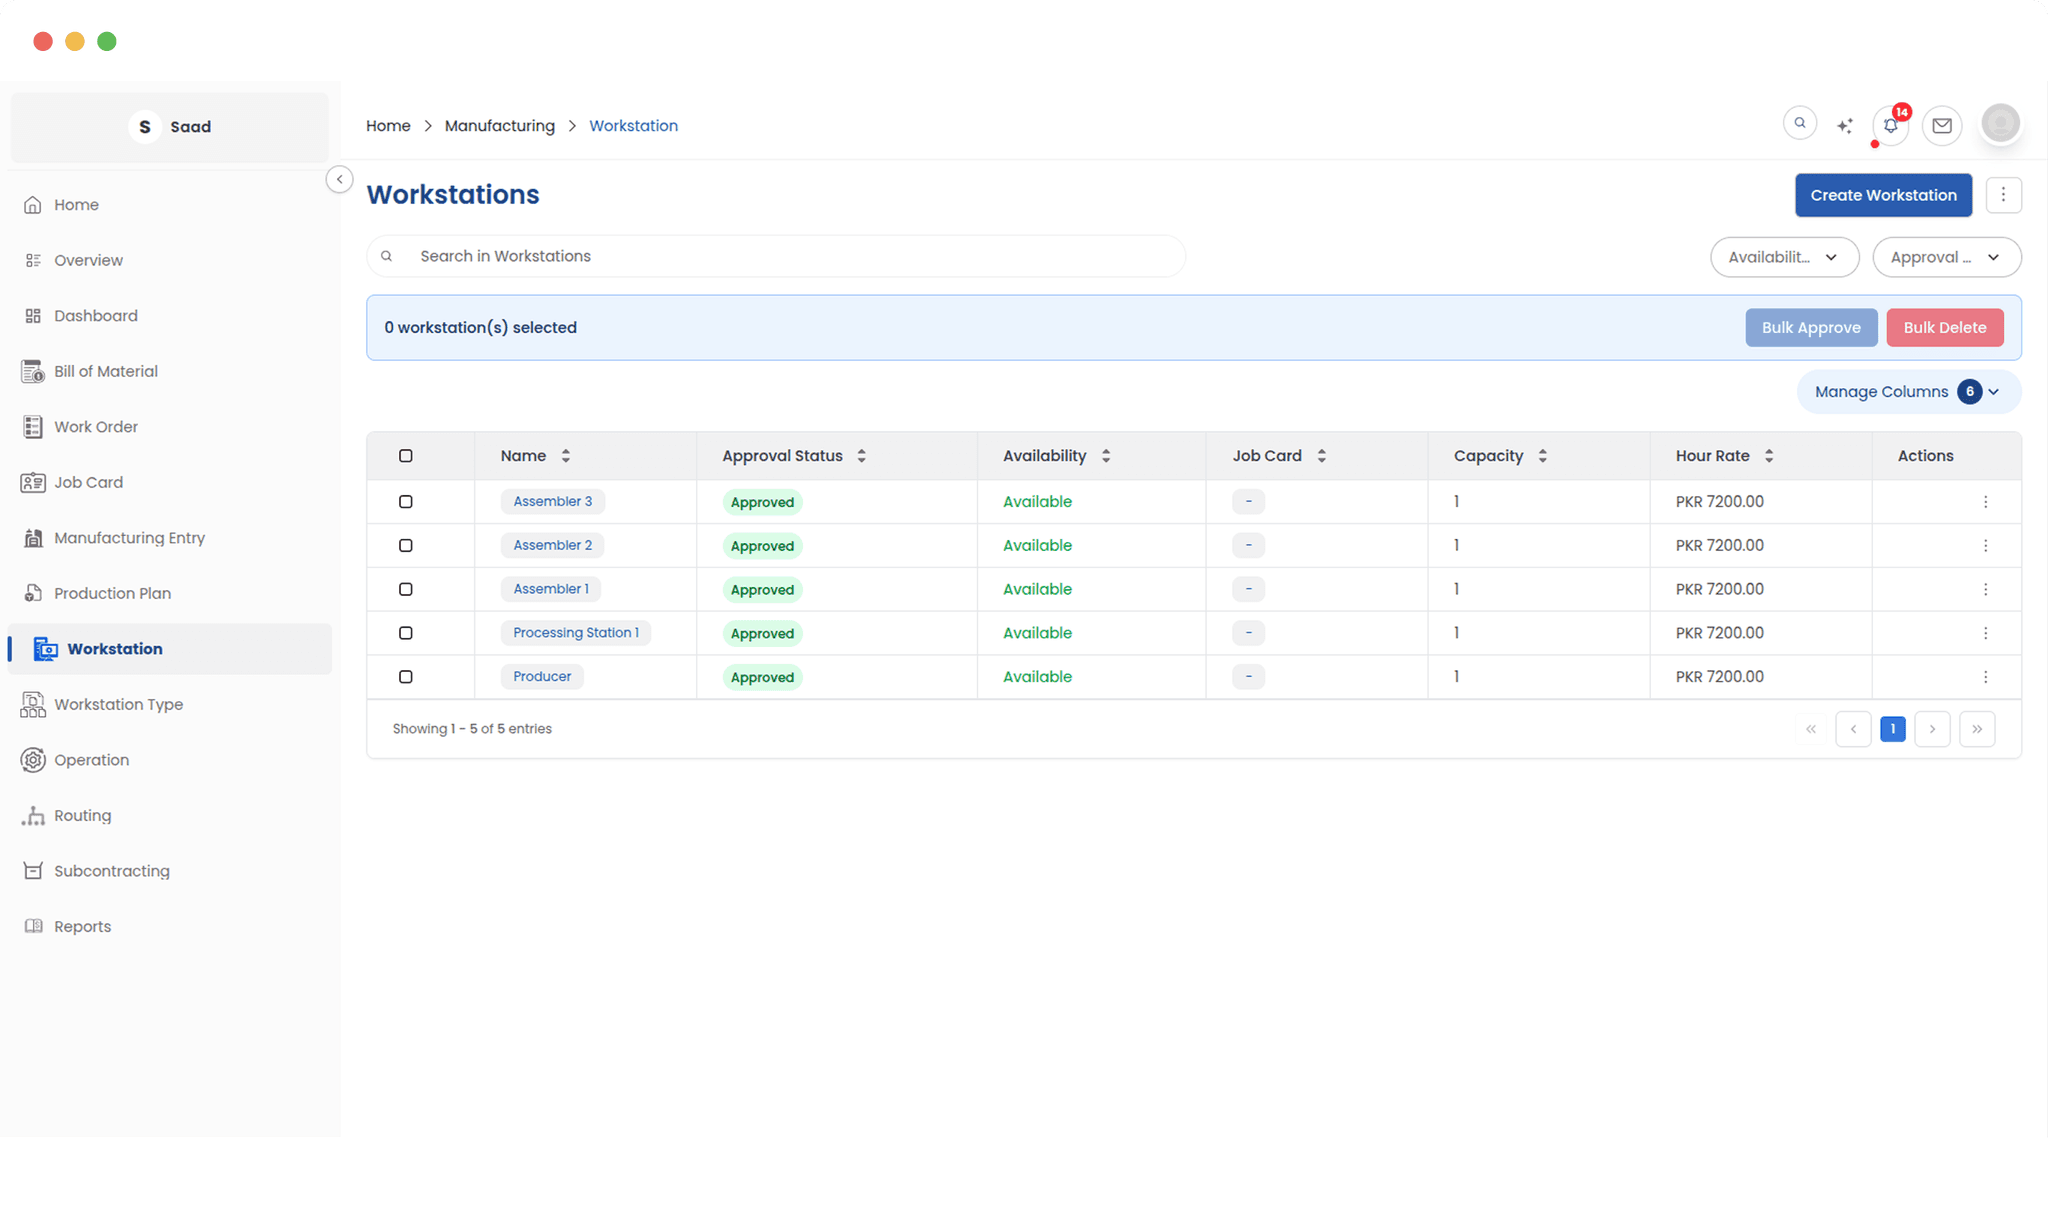This screenshot has width=2048, height=1210.
Task: Open the Approval status filter dropdown
Action: [1945, 257]
